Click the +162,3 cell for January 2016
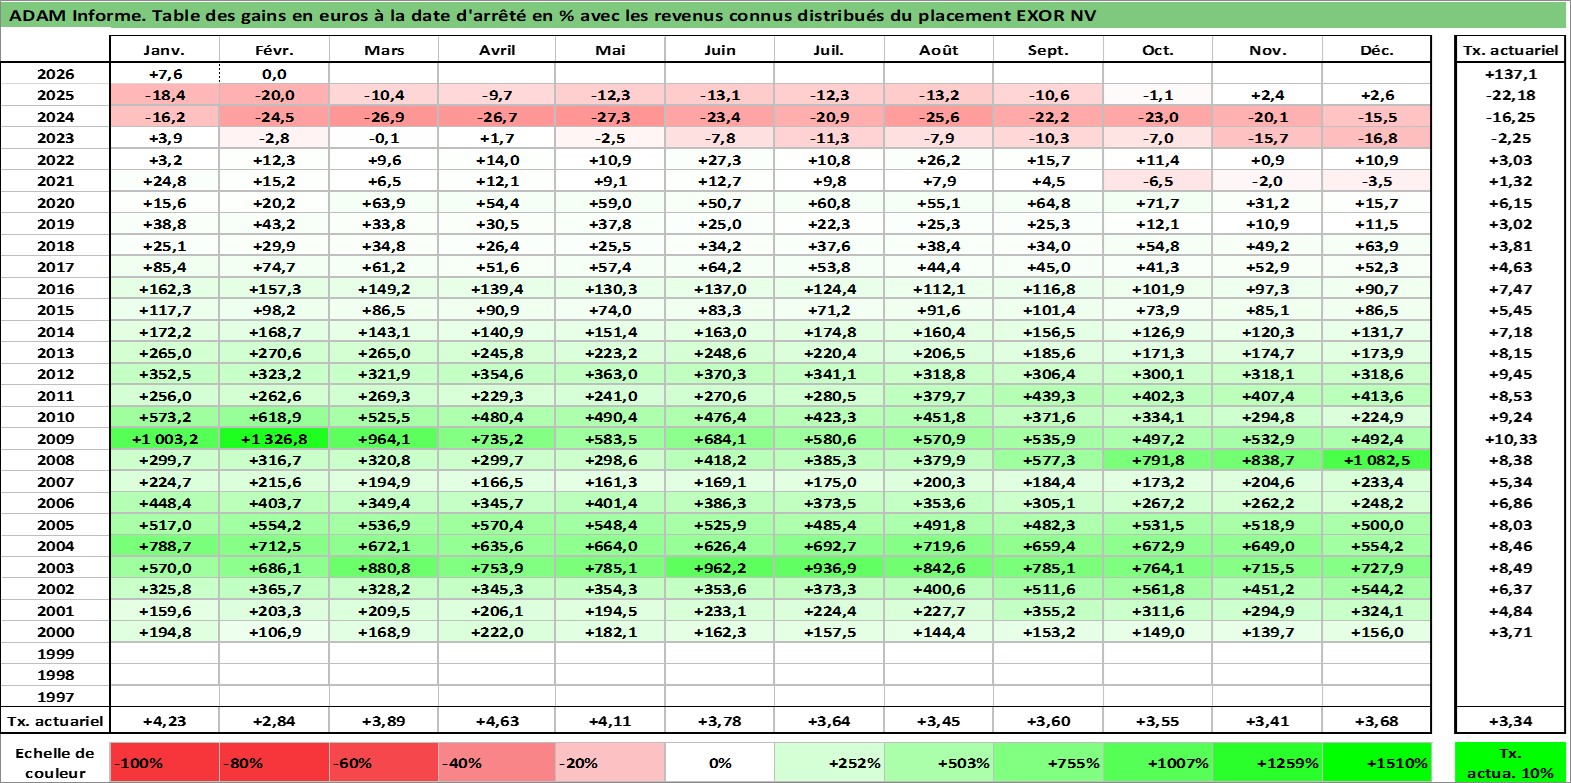Viewport: 1571px width, 783px height. point(164,289)
